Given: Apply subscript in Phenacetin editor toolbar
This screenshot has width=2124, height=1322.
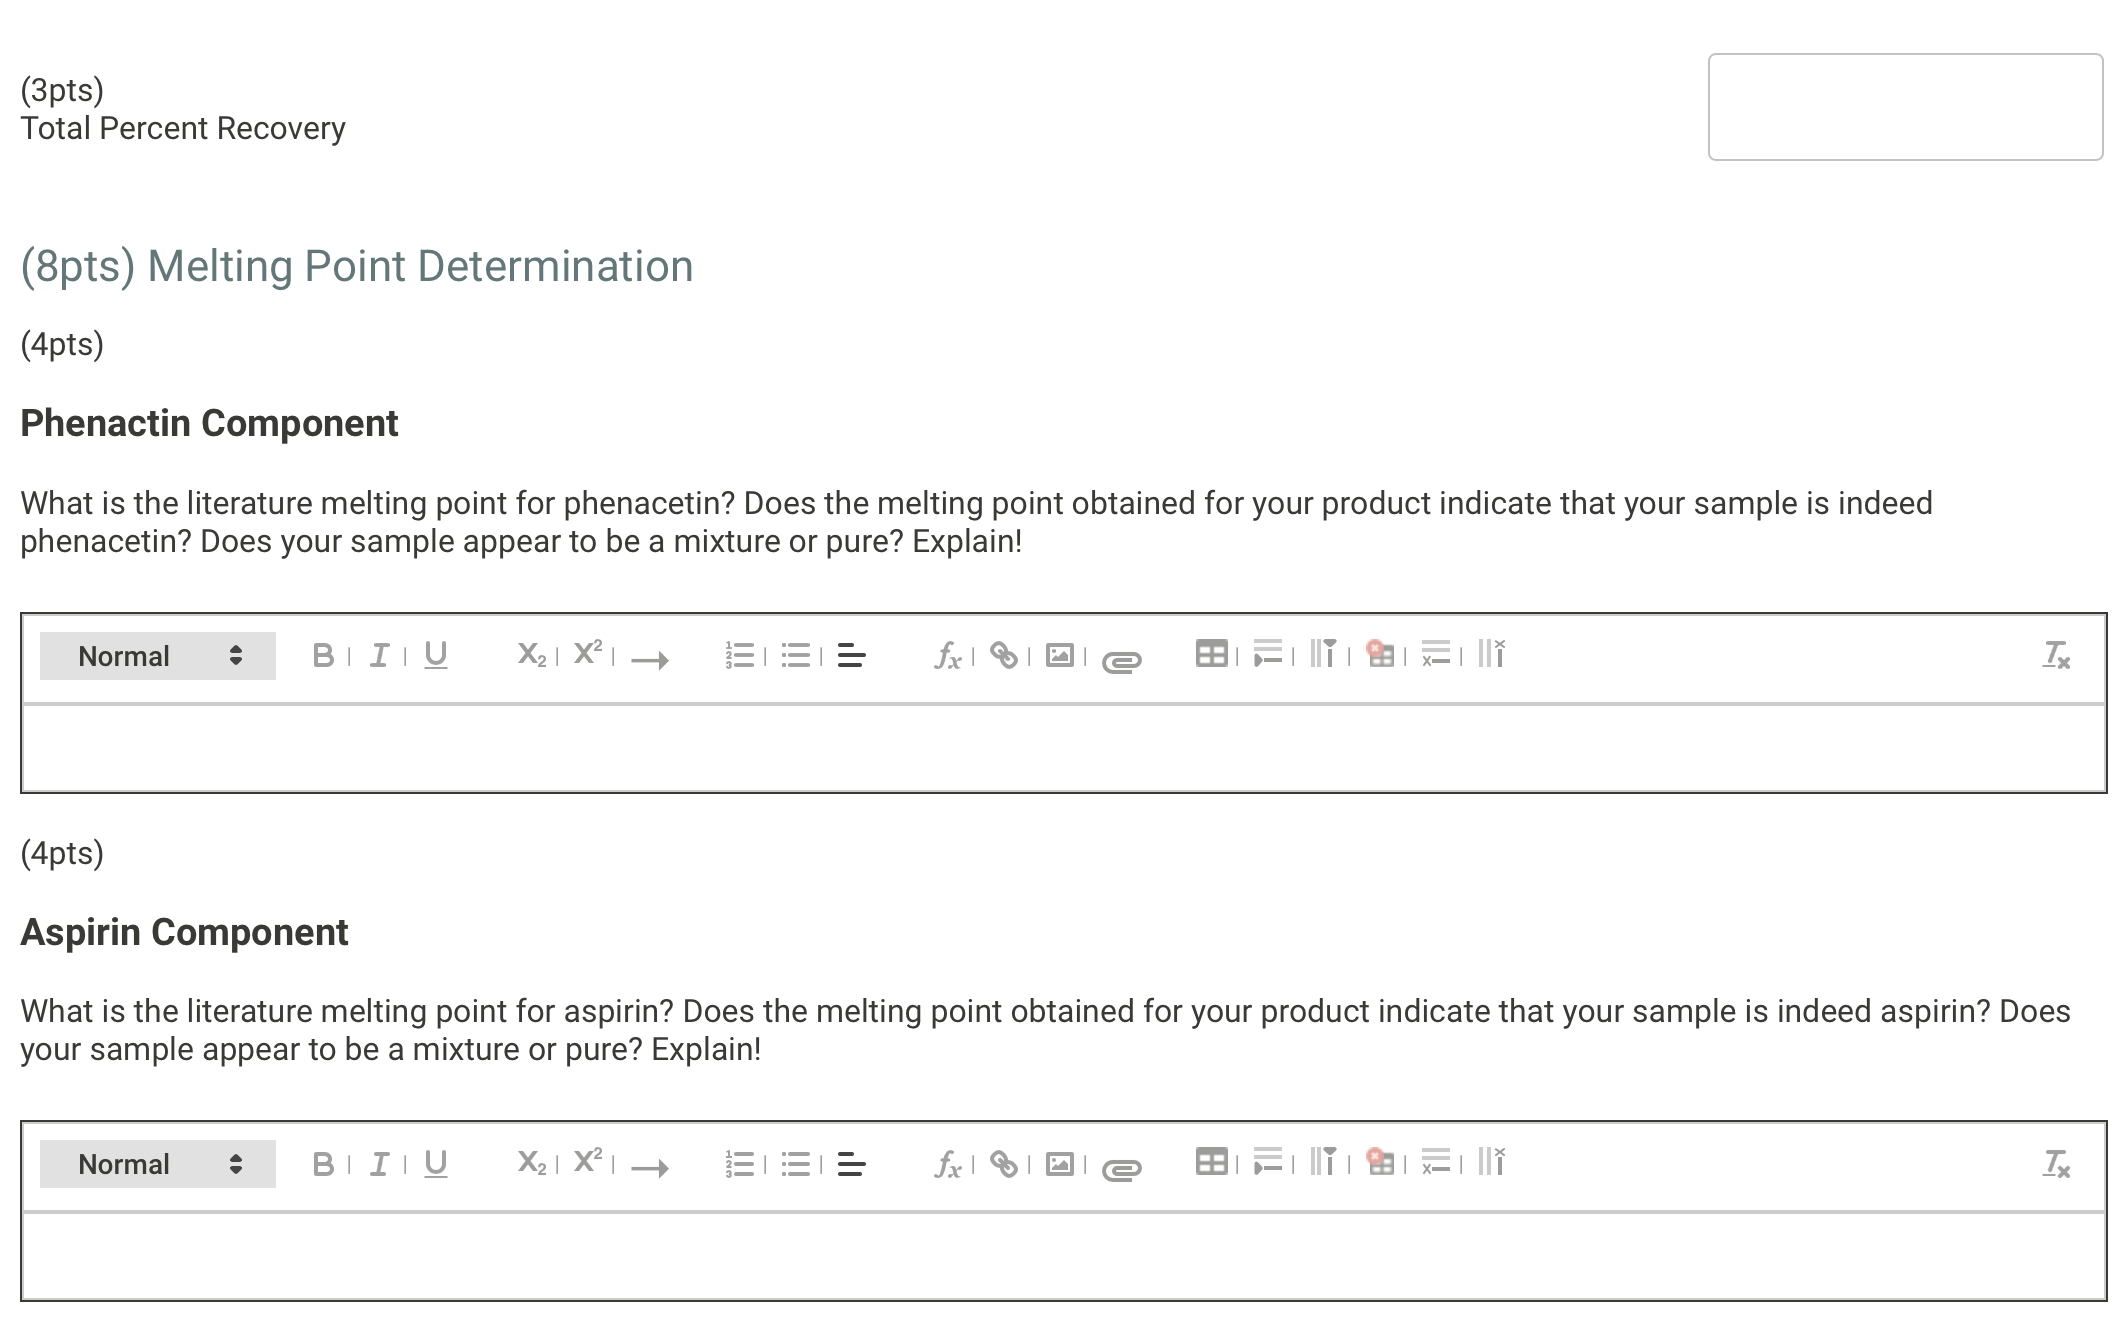Looking at the screenshot, I should point(531,656).
